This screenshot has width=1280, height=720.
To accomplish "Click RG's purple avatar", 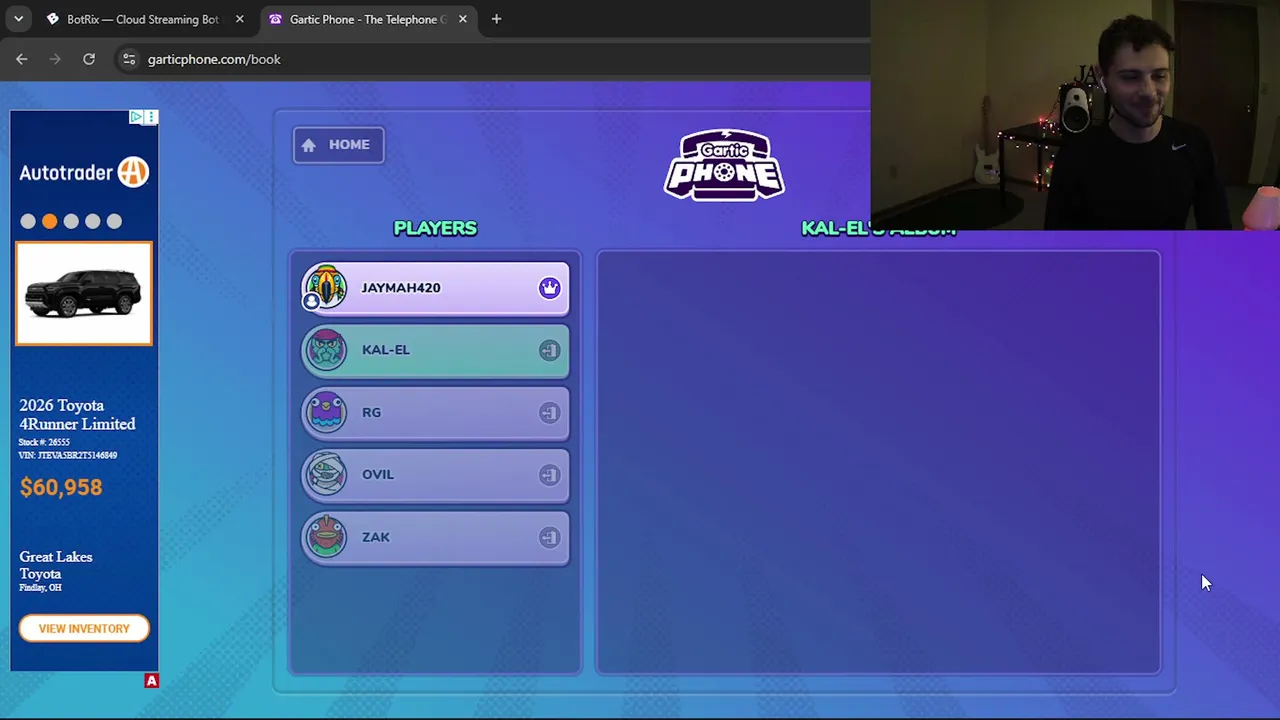I will pyautogui.click(x=326, y=412).
